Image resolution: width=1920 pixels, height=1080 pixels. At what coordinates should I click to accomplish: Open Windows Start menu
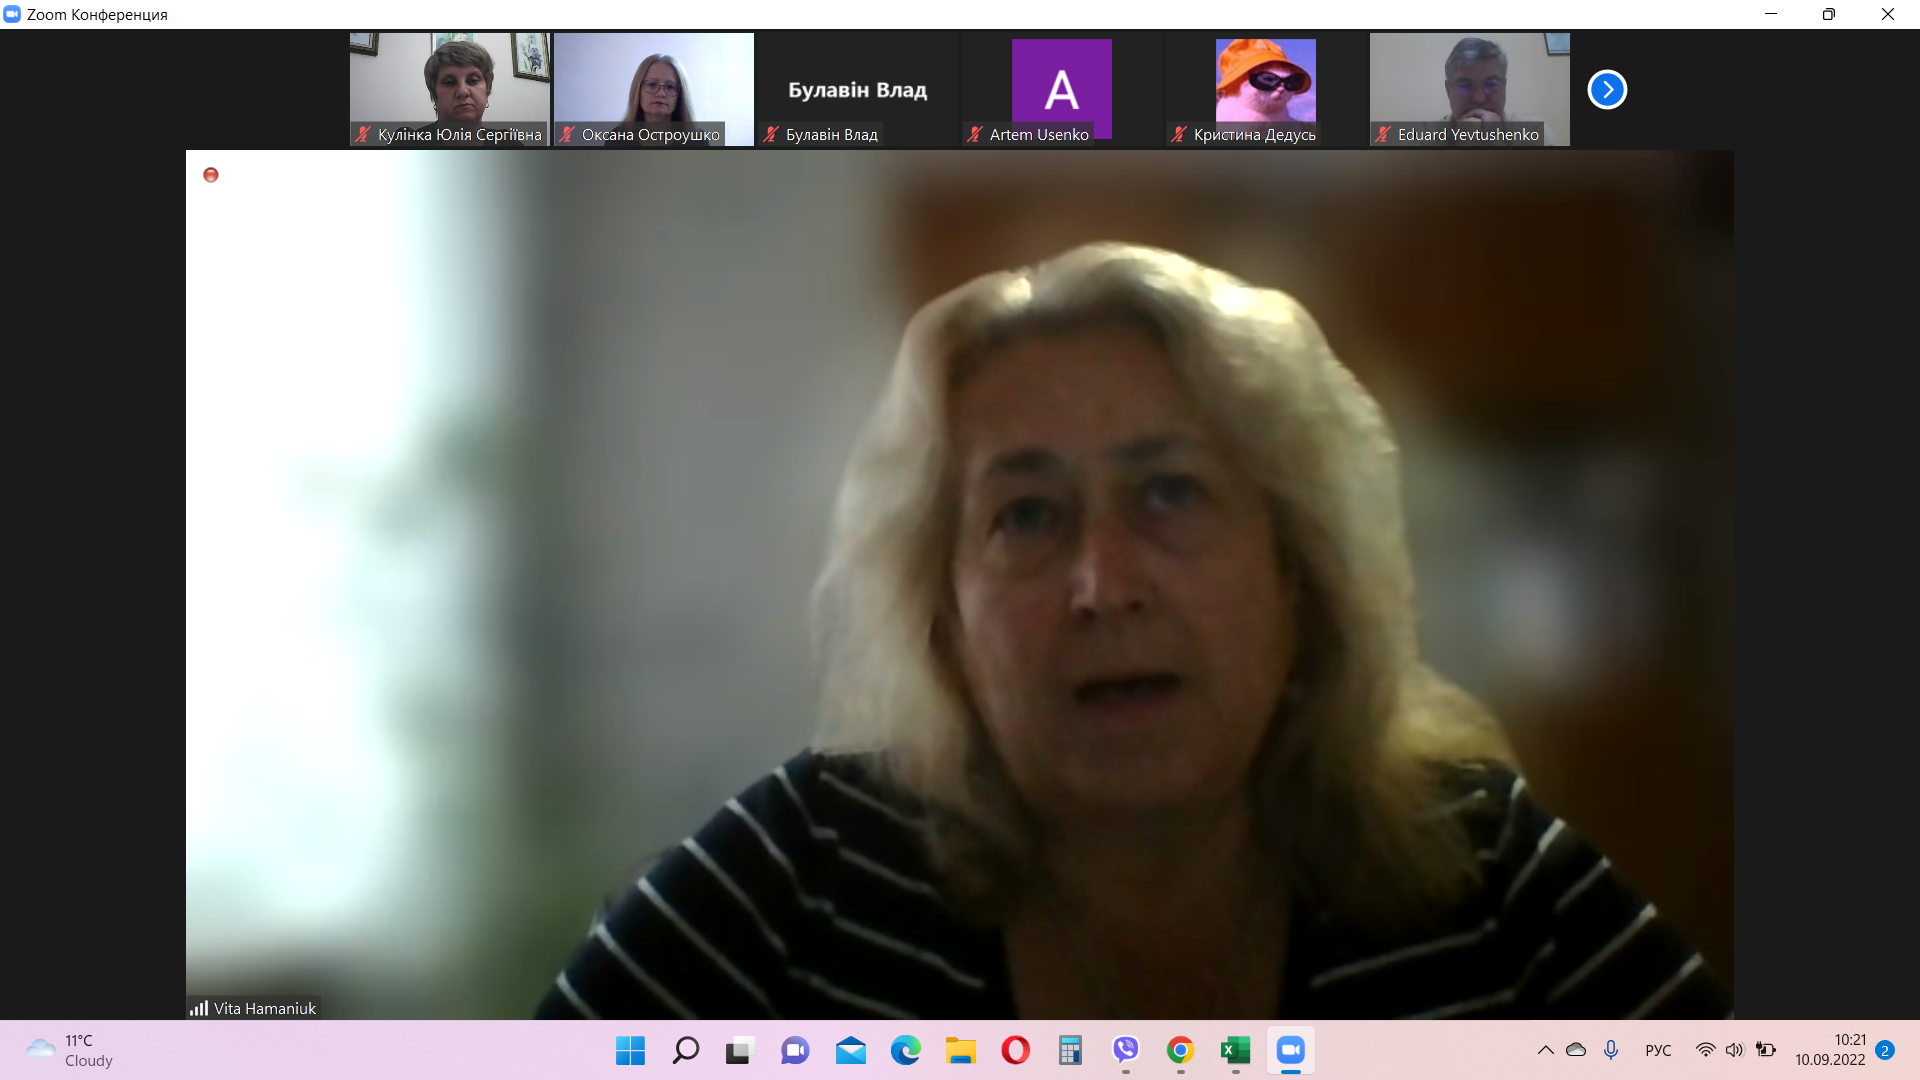click(630, 1050)
